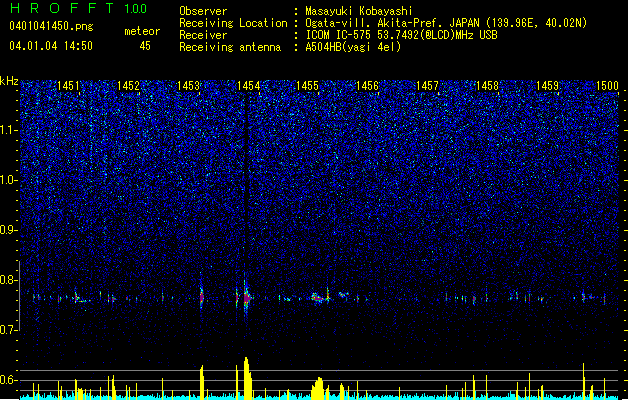Image resolution: width=629 pixels, height=400 pixels.
Task: Click the 1458 time axis label
Action: tap(487, 86)
